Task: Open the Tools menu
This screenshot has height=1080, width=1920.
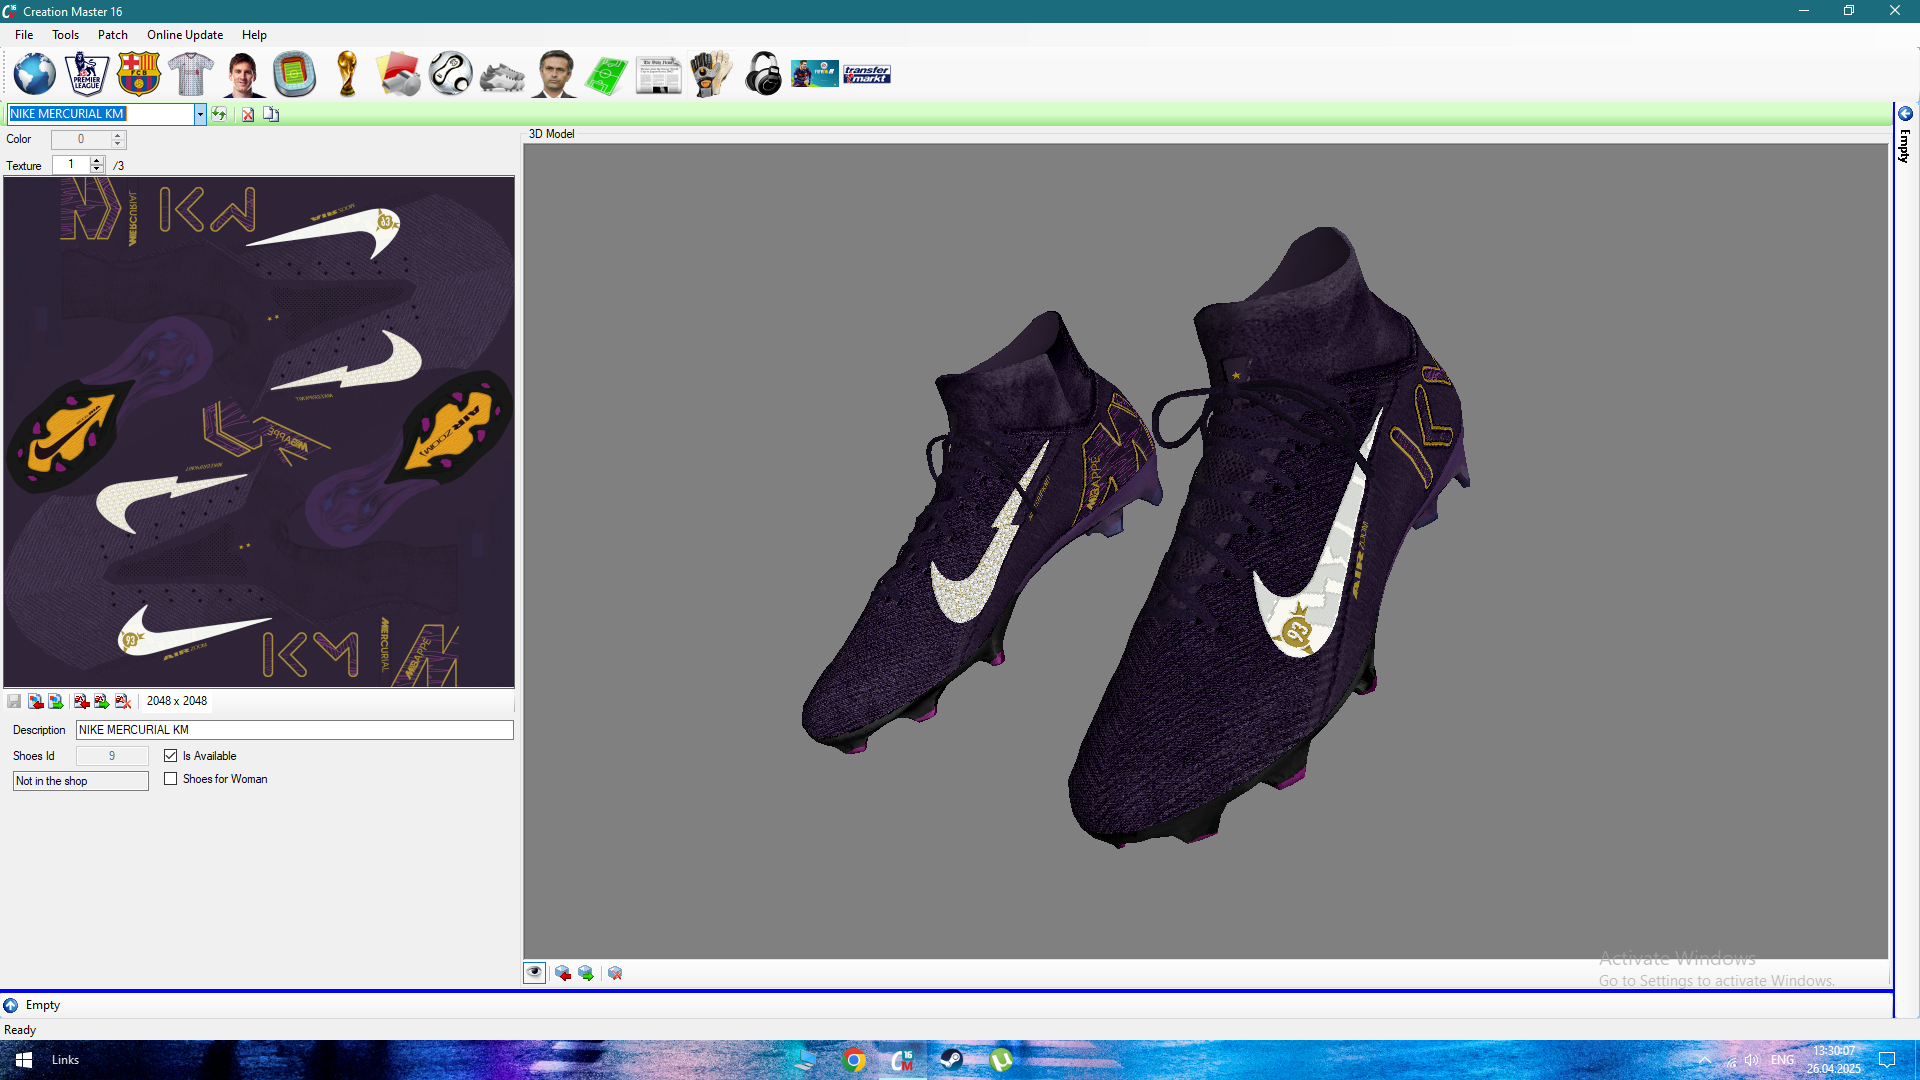Action: point(65,35)
